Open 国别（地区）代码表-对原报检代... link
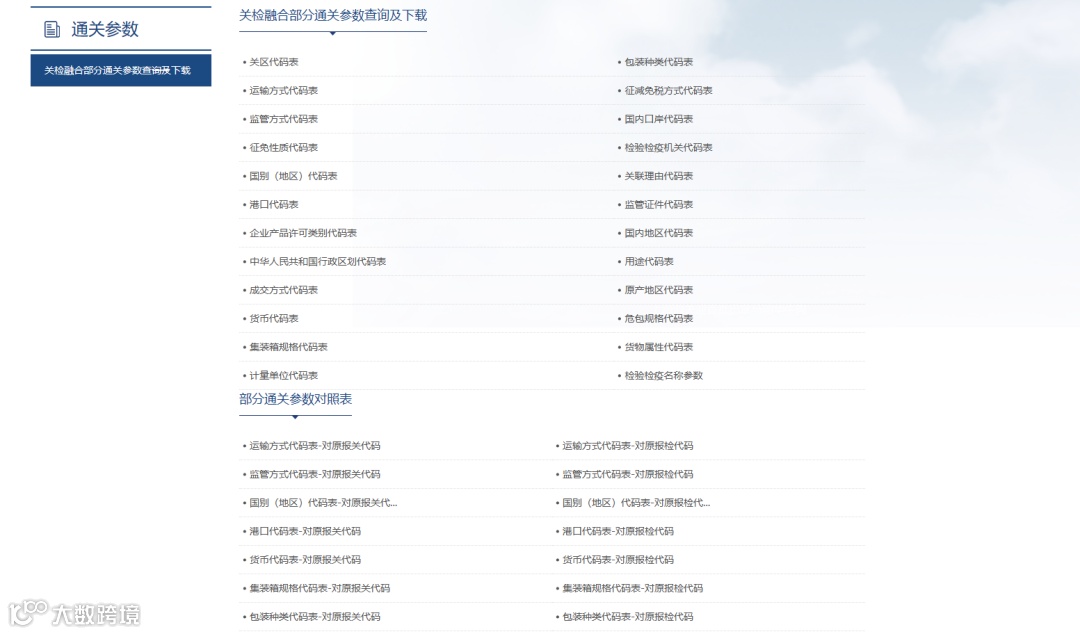 pyautogui.click(x=636, y=503)
